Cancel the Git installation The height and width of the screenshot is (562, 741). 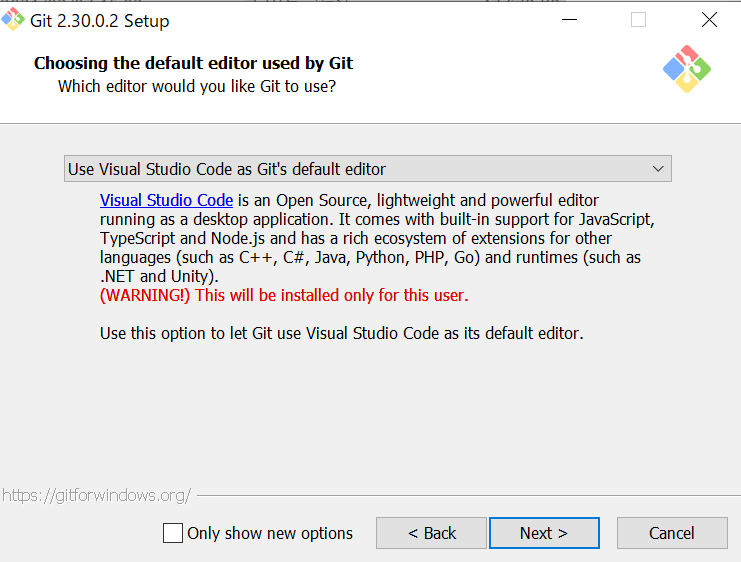tap(671, 533)
